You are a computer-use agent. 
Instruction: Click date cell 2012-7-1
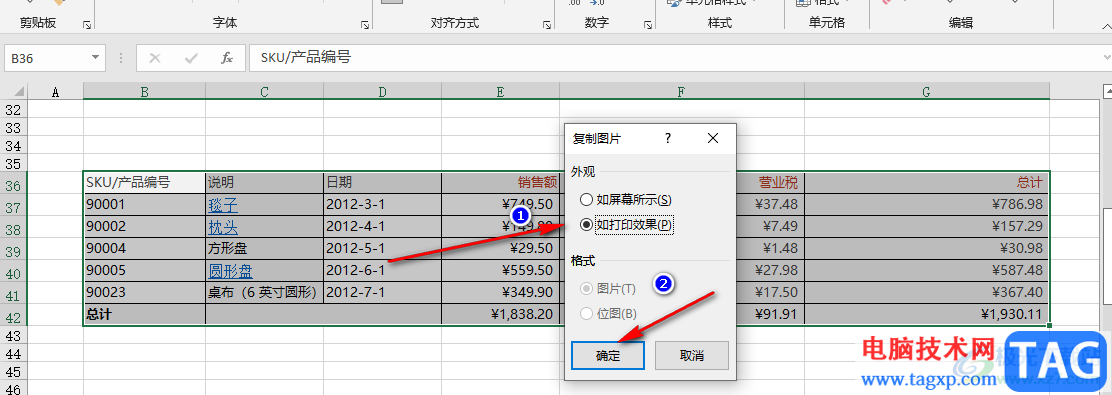point(382,292)
